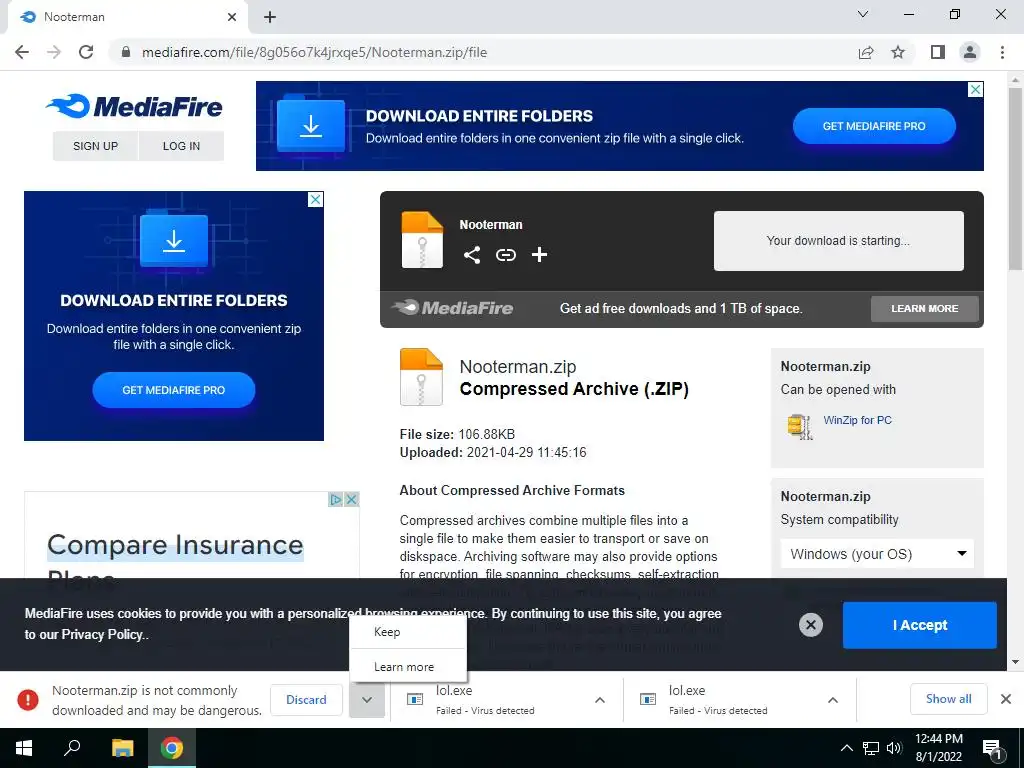Viewport: 1024px width, 768px height.
Task: Open the Windows (your OS) dropdown
Action: click(x=877, y=554)
